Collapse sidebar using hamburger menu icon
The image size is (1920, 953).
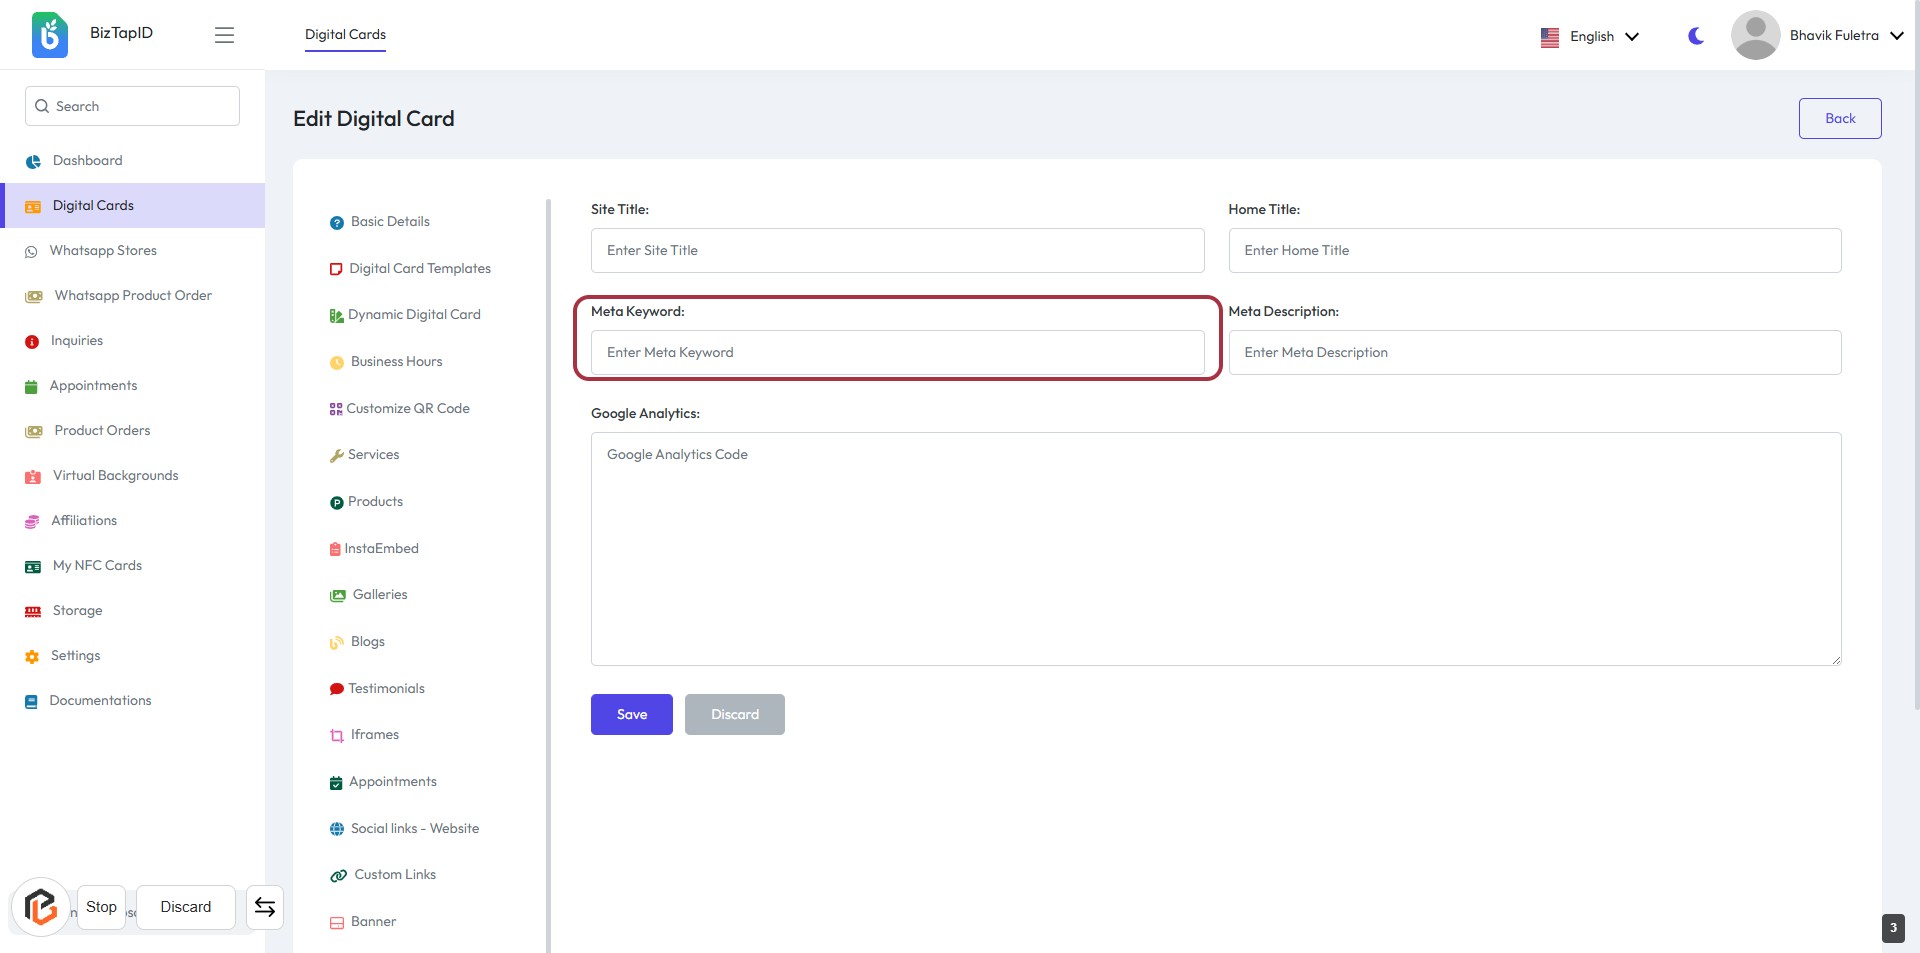[x=224, y=35]
